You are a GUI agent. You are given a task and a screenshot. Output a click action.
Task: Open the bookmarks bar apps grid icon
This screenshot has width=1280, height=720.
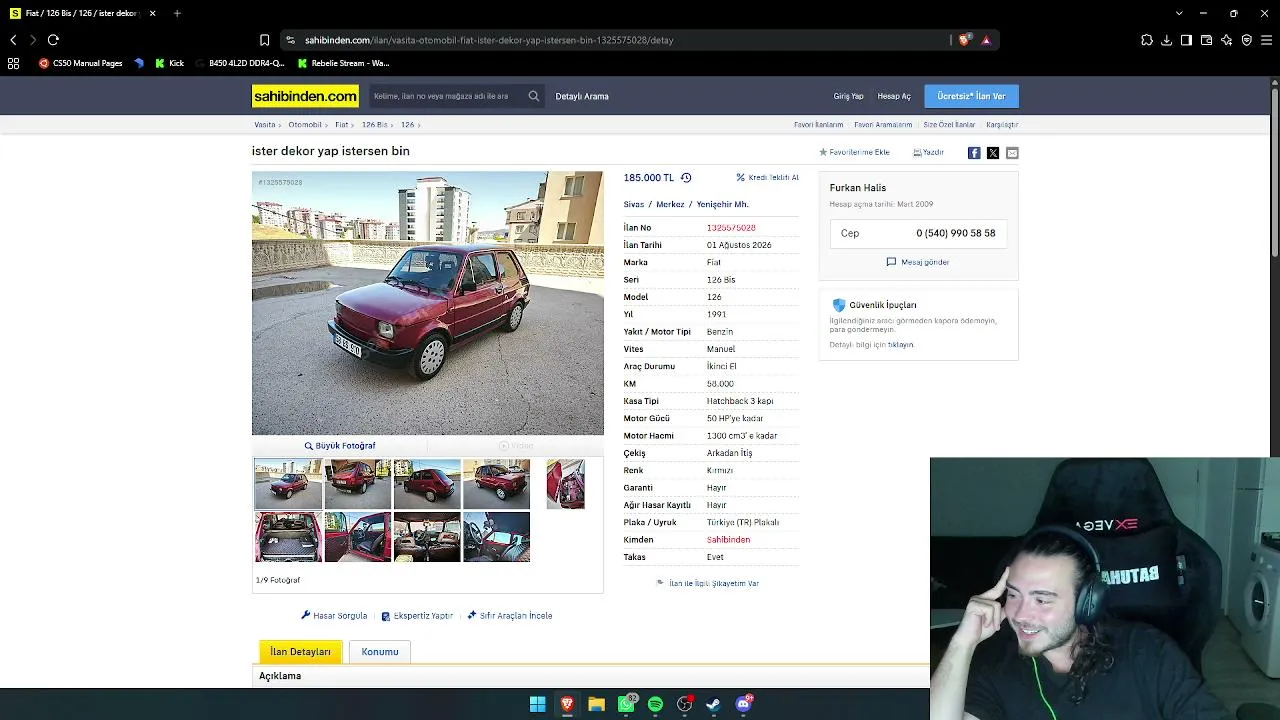click(13, 63)
